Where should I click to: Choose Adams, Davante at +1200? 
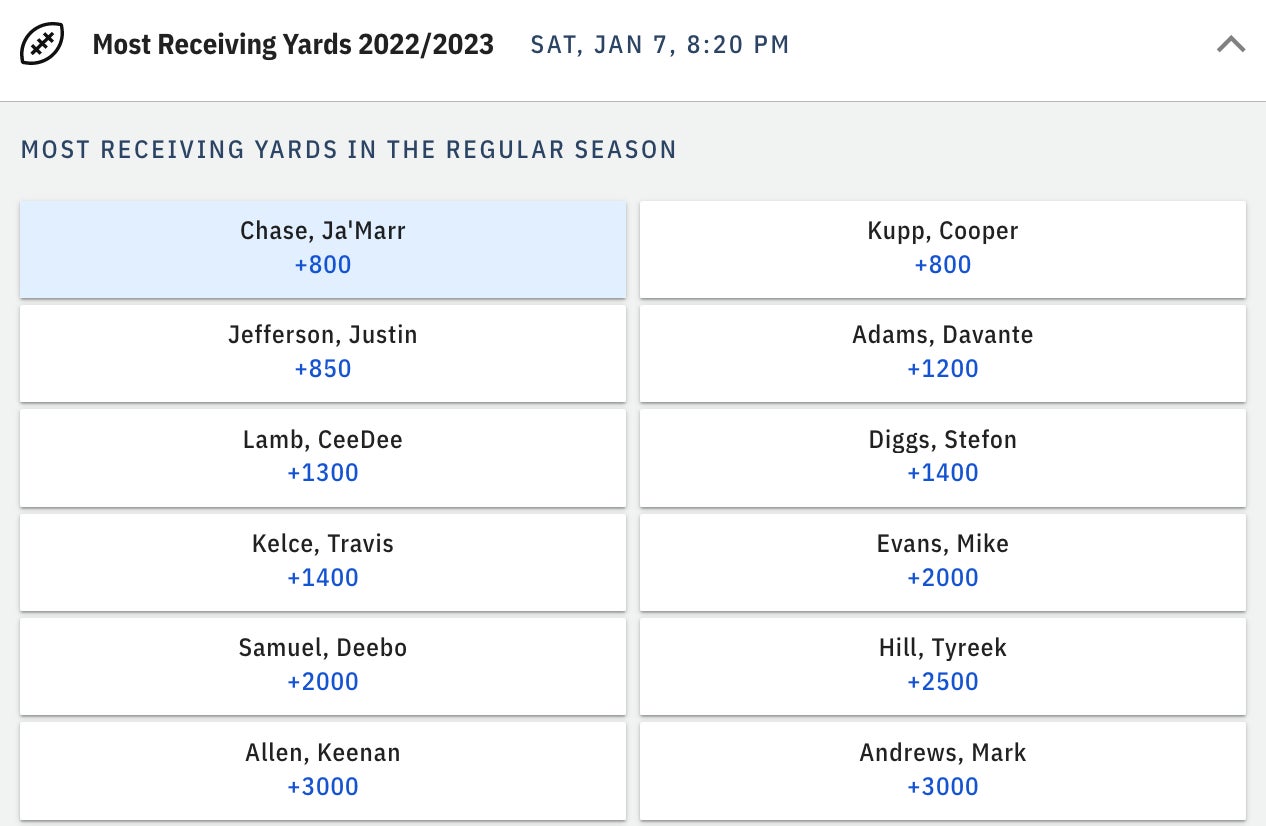(943, 352)
